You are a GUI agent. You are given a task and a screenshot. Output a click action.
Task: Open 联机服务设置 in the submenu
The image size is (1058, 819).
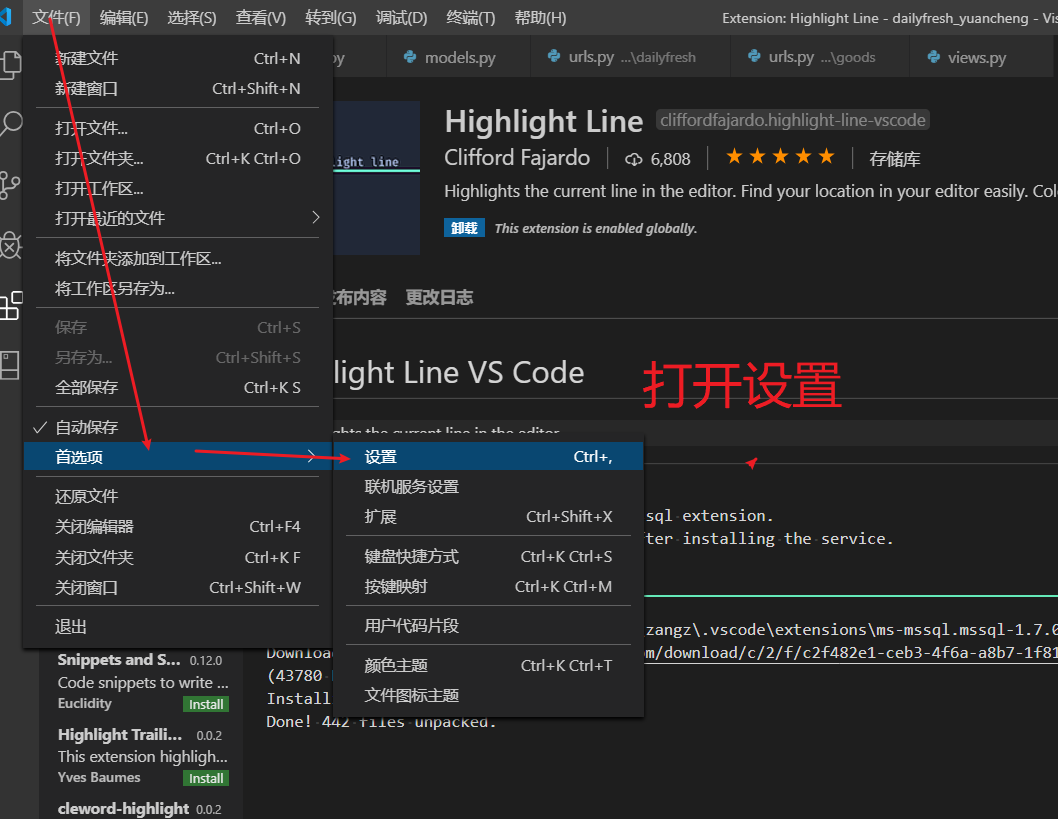point(489,486)
